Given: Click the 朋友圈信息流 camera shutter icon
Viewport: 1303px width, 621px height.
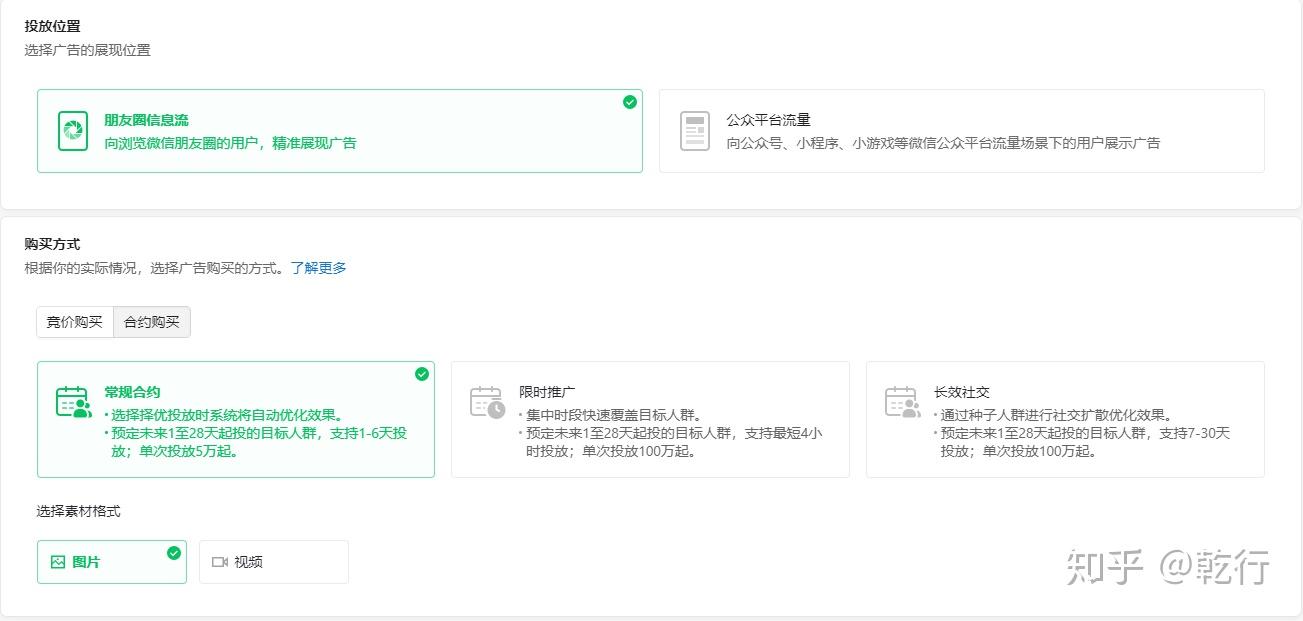Looking at the screenshot, I should [x=73, y=131].
